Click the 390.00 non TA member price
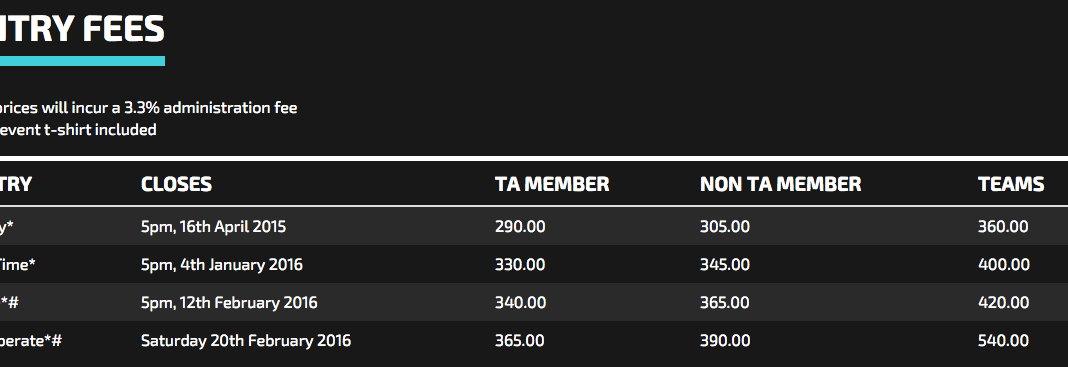The image size is (1068, 367). (x=725, y=340)
